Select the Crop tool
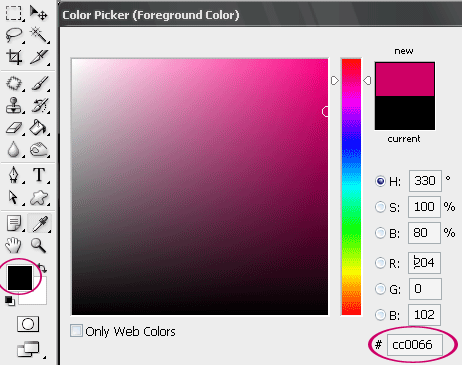 click(14, 57)
